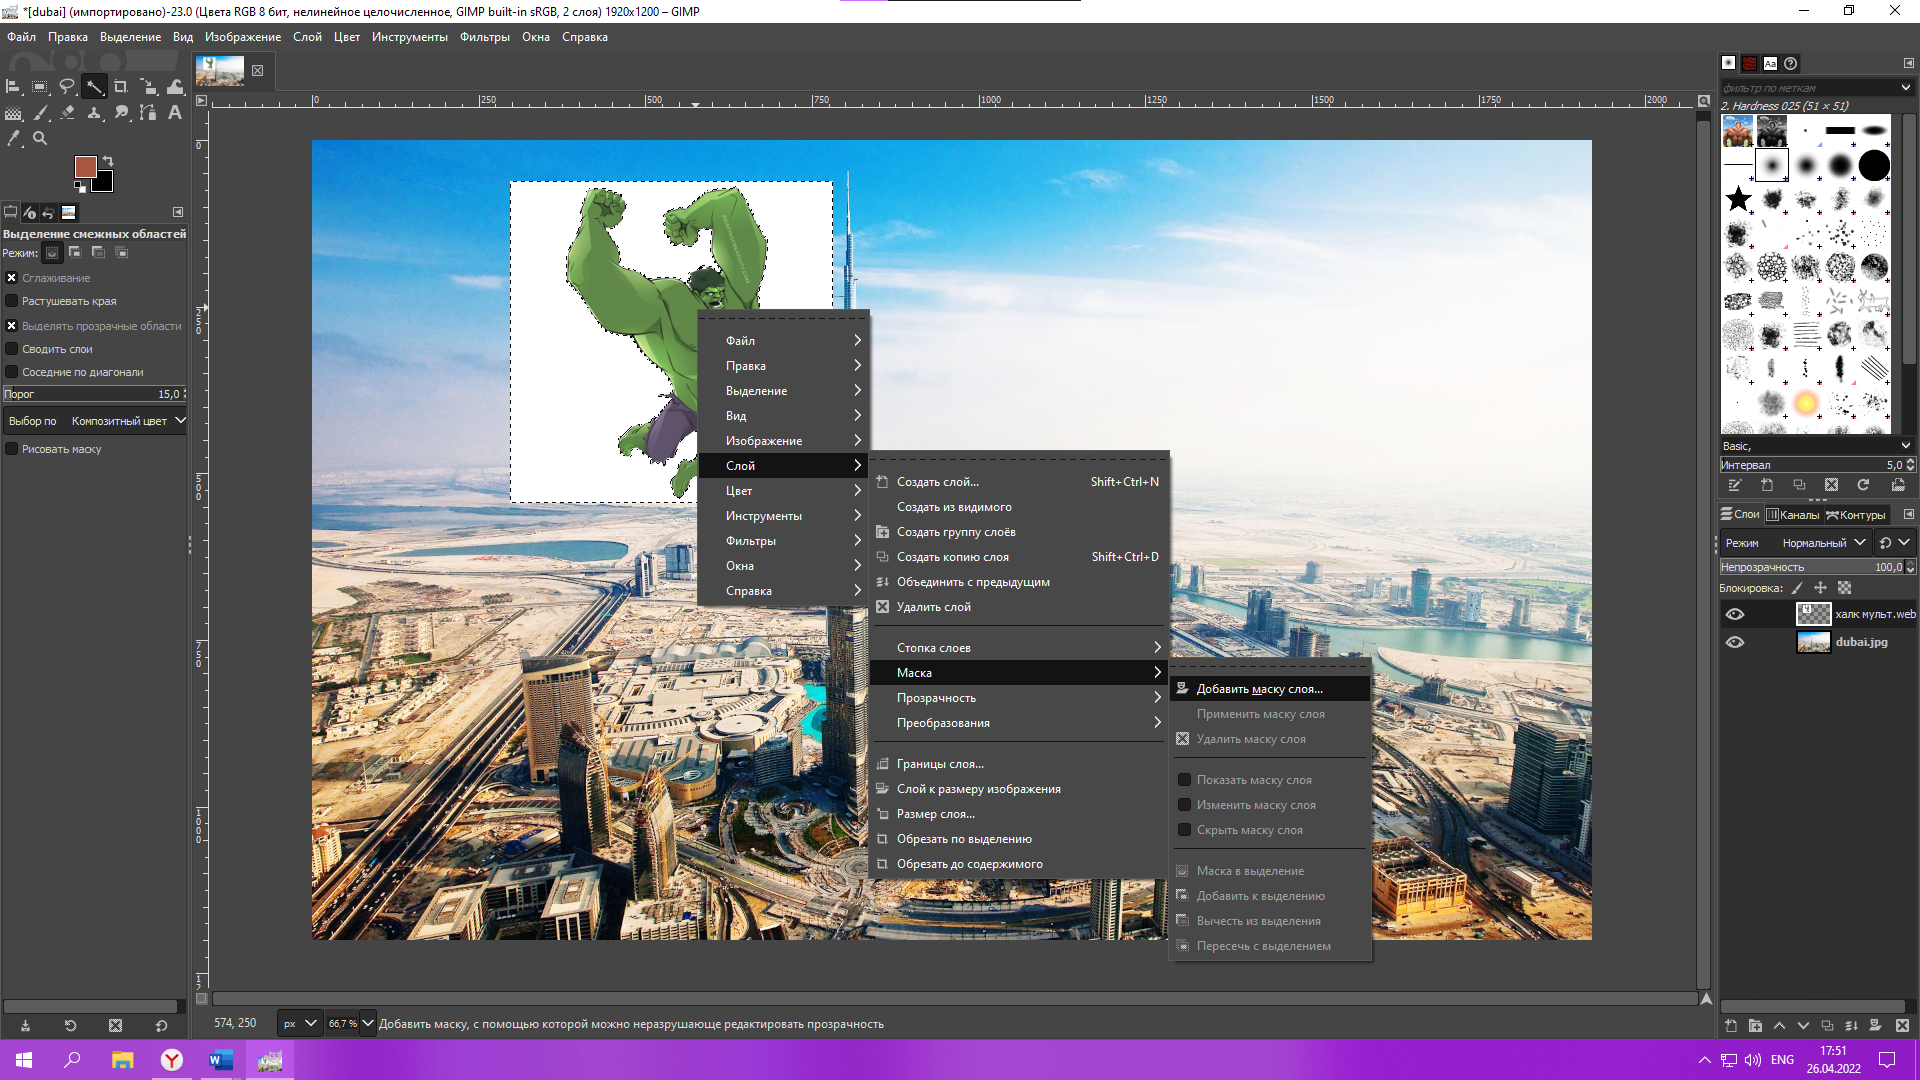The width and height of the screenshot is (1920, 1080).
Task: Open Выбор по Композитный цвет dropdown
Action: pyautogui.click(x=95, y=421)
